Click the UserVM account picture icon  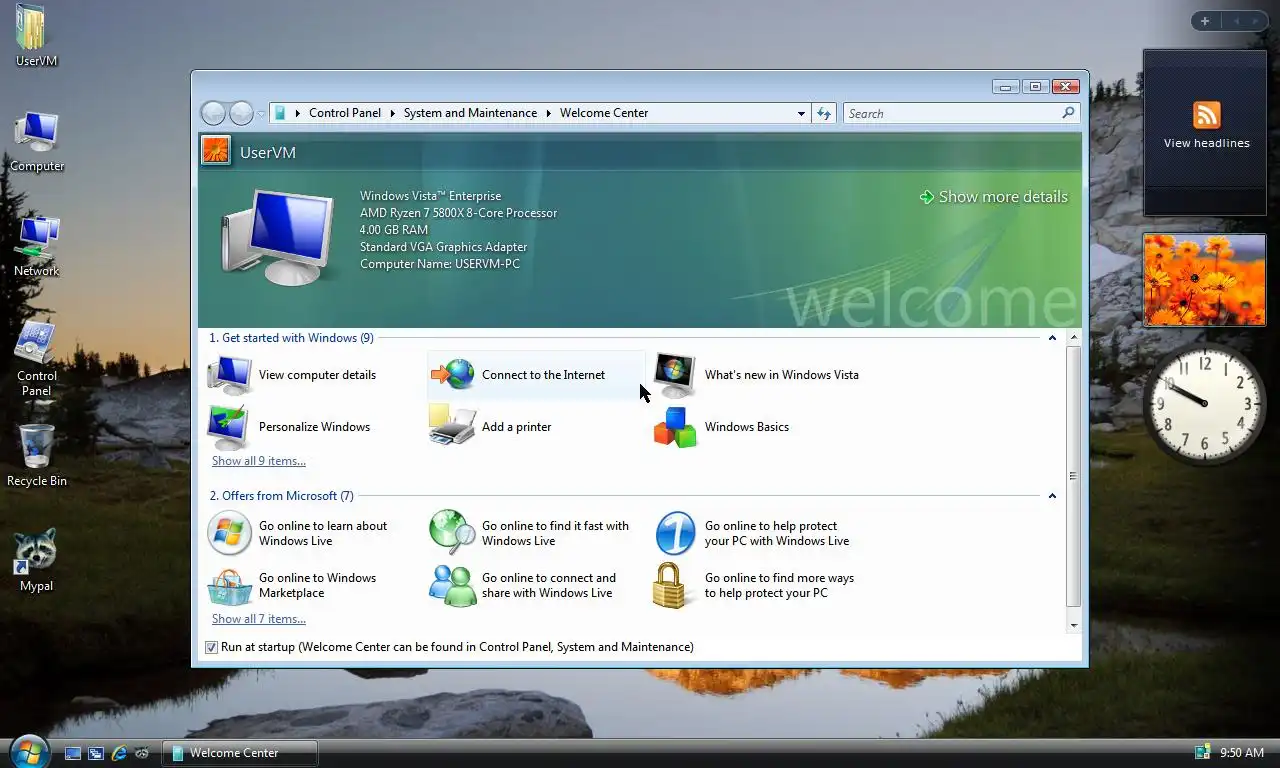click(215, 151)
